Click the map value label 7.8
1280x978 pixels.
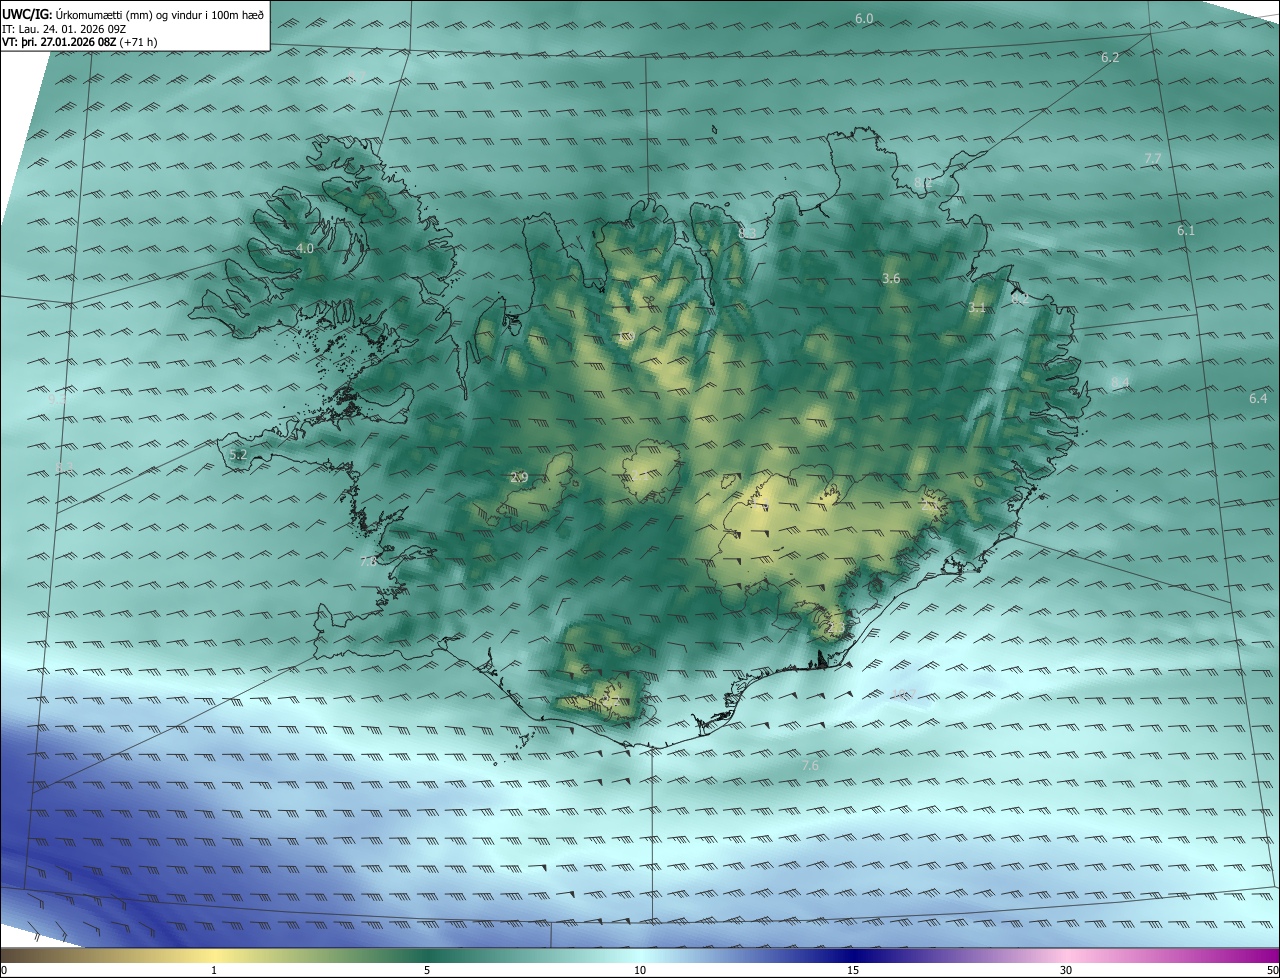coord(368,562)
